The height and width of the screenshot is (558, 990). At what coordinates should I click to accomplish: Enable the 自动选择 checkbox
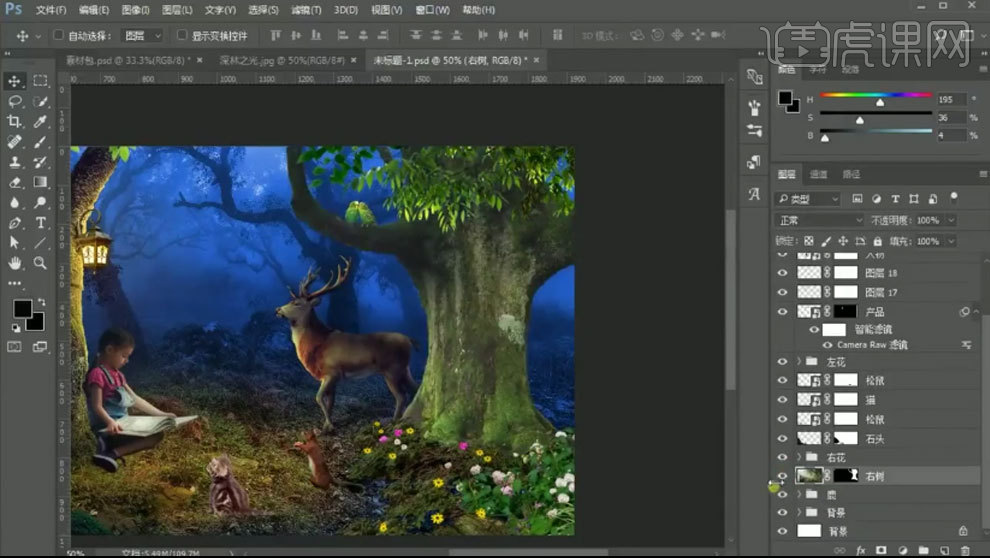pos(58,35)
